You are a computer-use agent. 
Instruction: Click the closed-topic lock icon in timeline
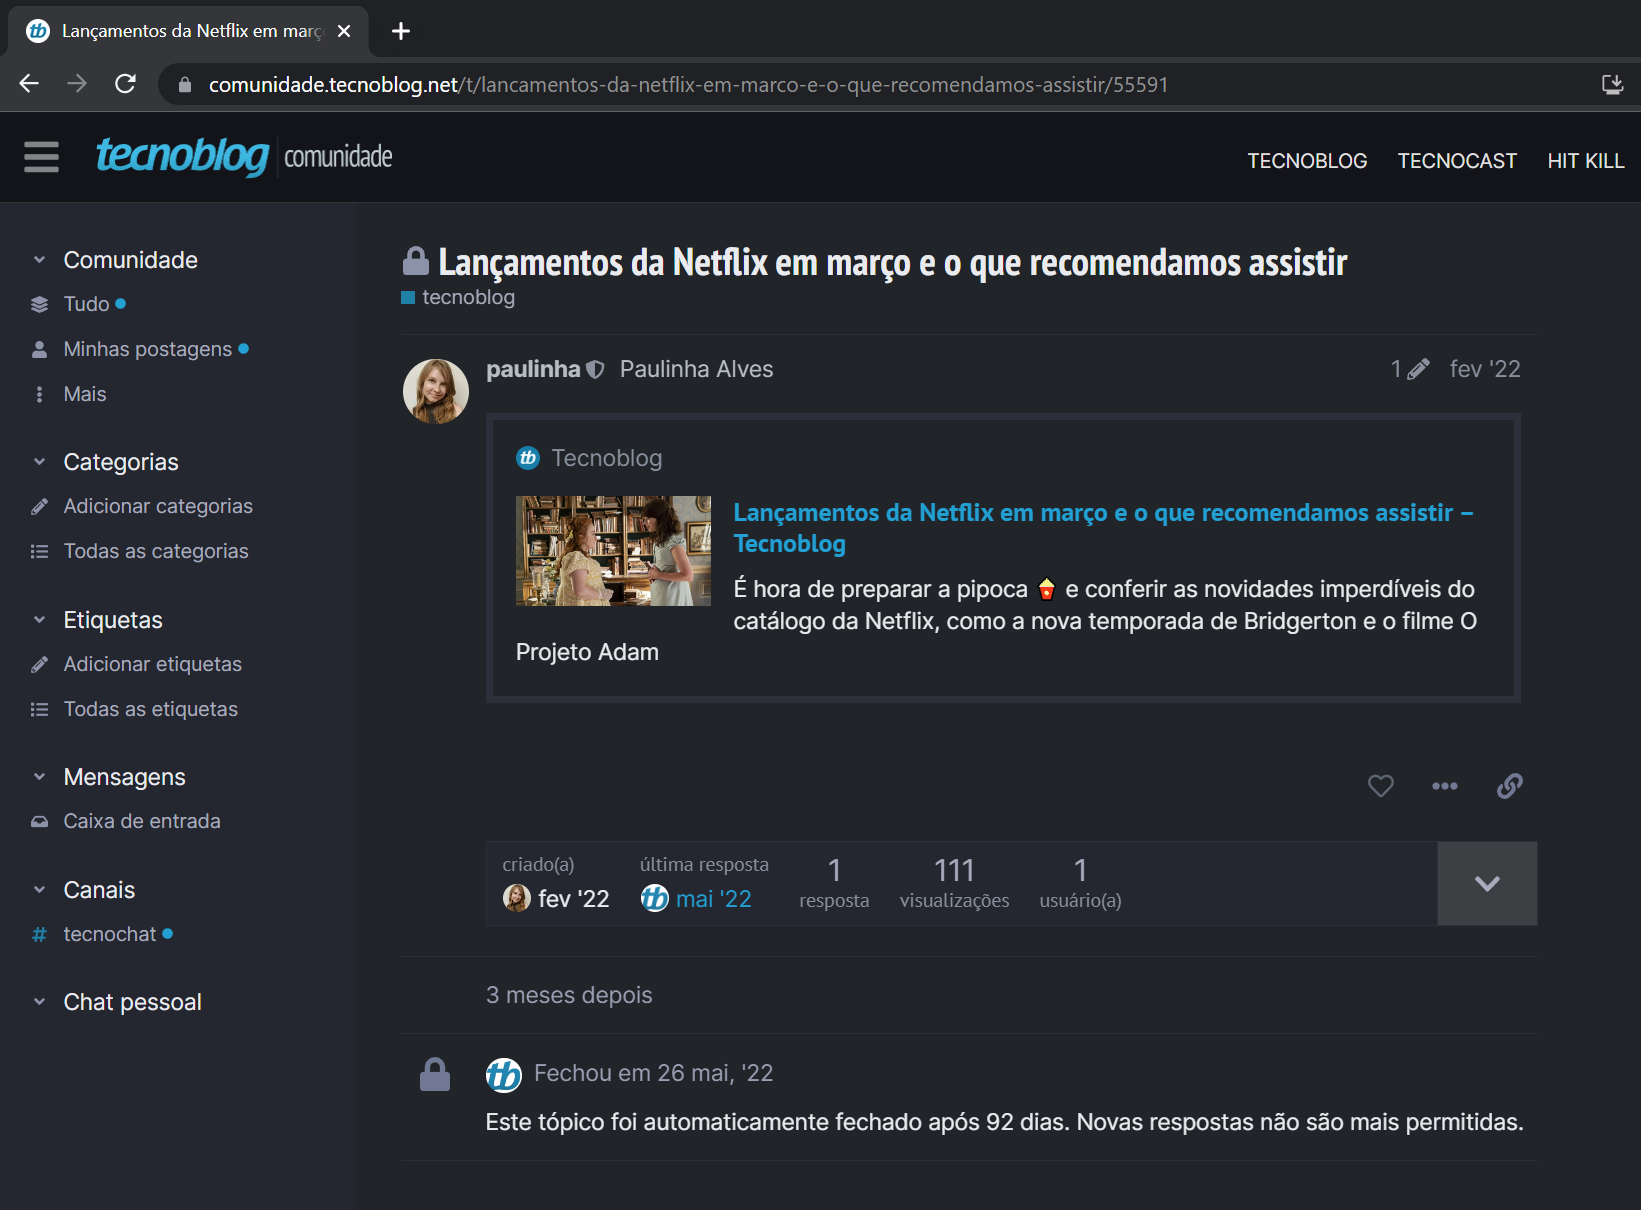[435, 1075]
